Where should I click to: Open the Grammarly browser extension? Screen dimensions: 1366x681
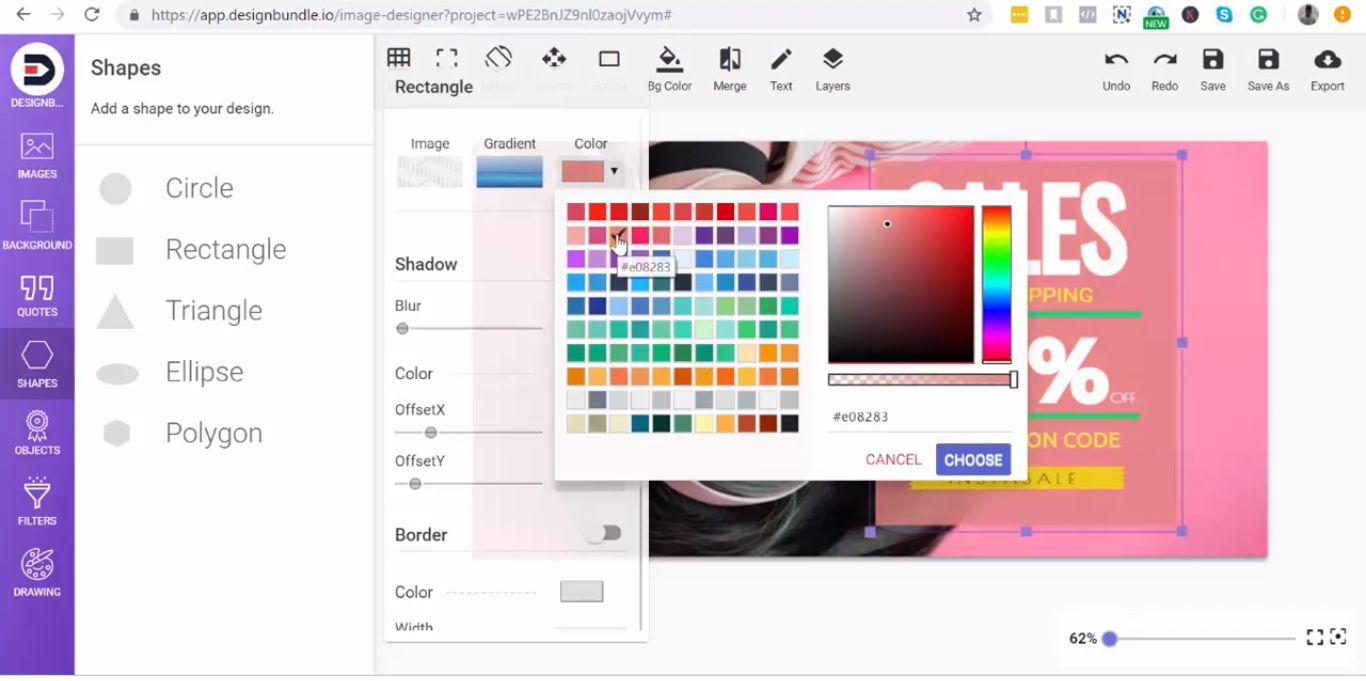[x=1259, y=15]
